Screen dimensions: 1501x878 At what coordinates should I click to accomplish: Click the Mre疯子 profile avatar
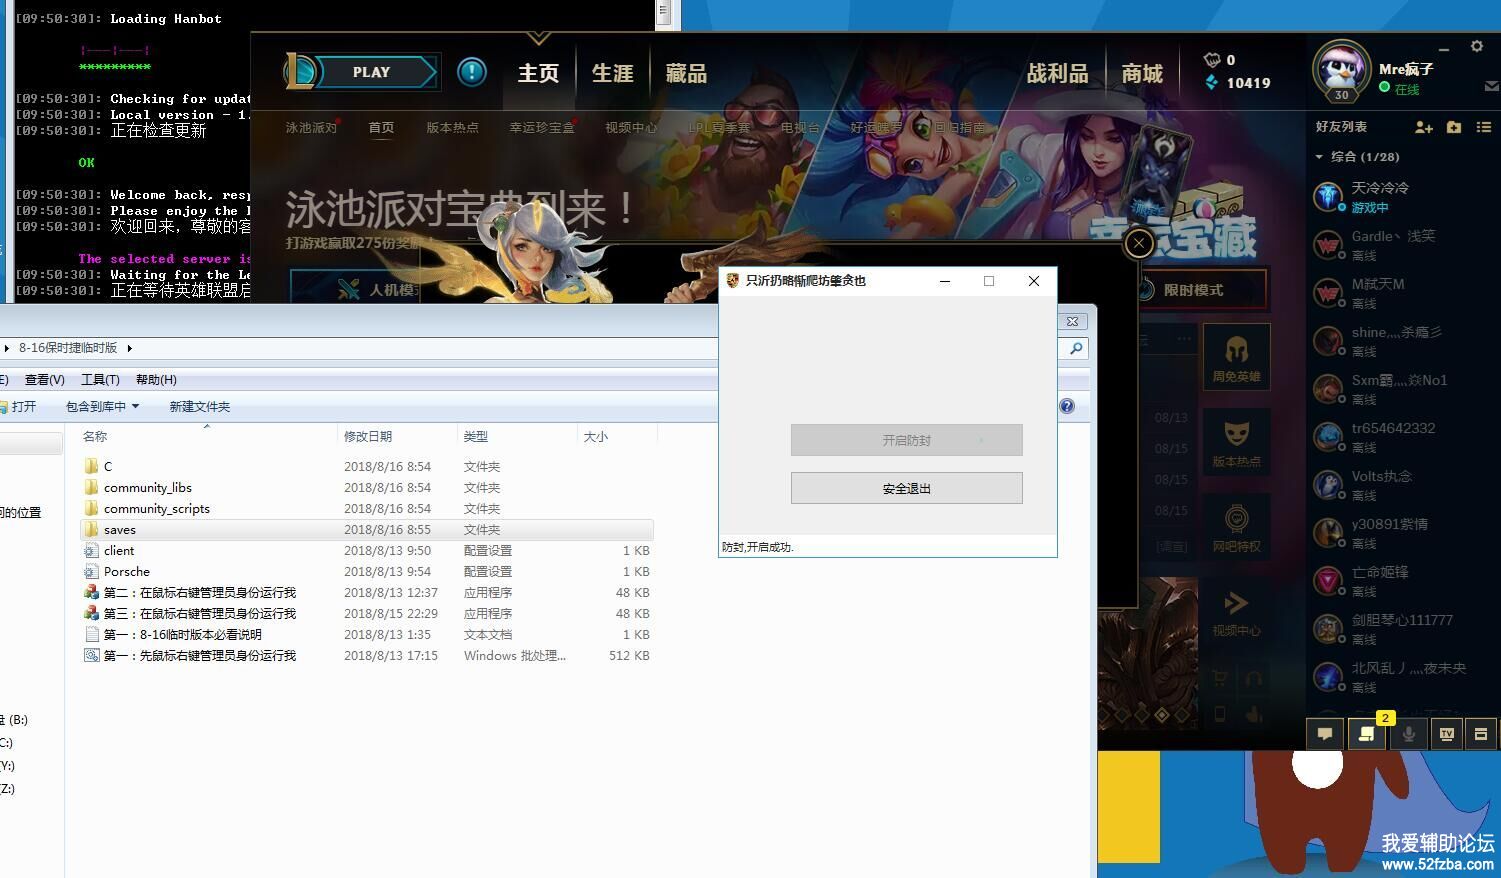[x=1341, y=69]
